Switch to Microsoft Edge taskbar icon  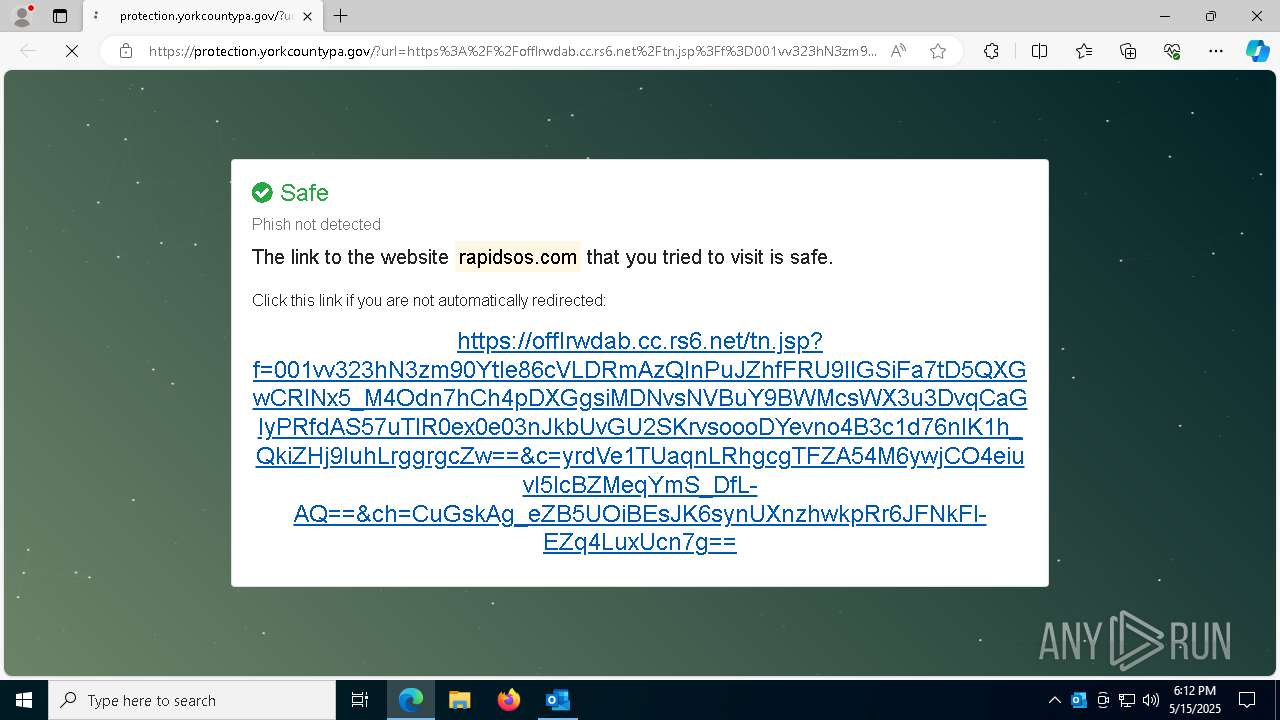[x=411, y=700]
